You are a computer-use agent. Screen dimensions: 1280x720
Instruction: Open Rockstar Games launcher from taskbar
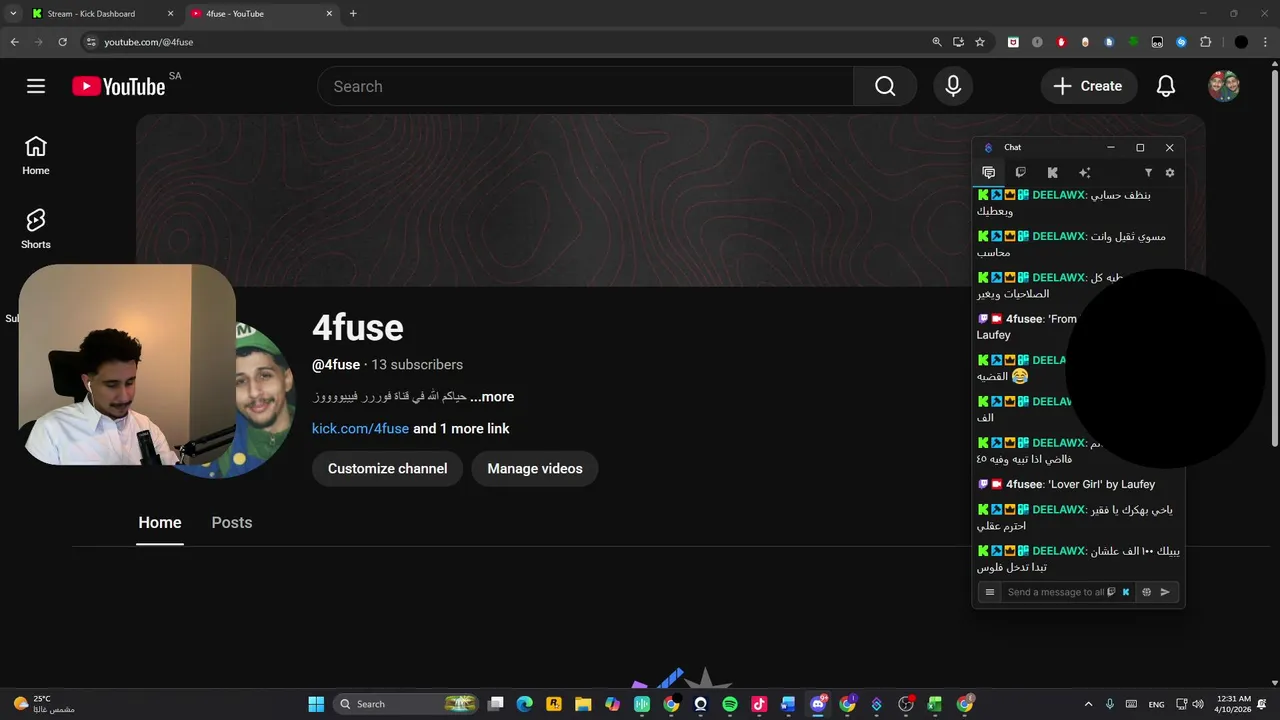click(554, 704)
